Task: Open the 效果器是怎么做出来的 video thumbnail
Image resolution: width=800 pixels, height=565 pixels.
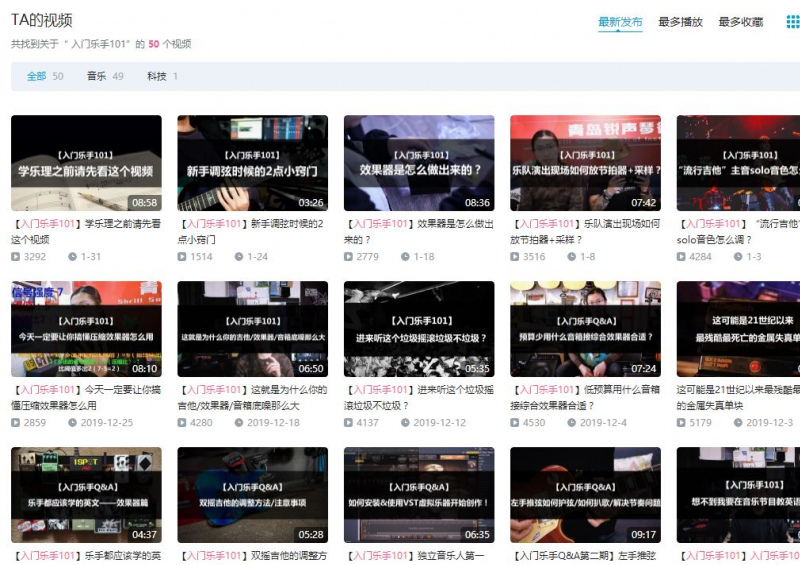Action: 419,163
